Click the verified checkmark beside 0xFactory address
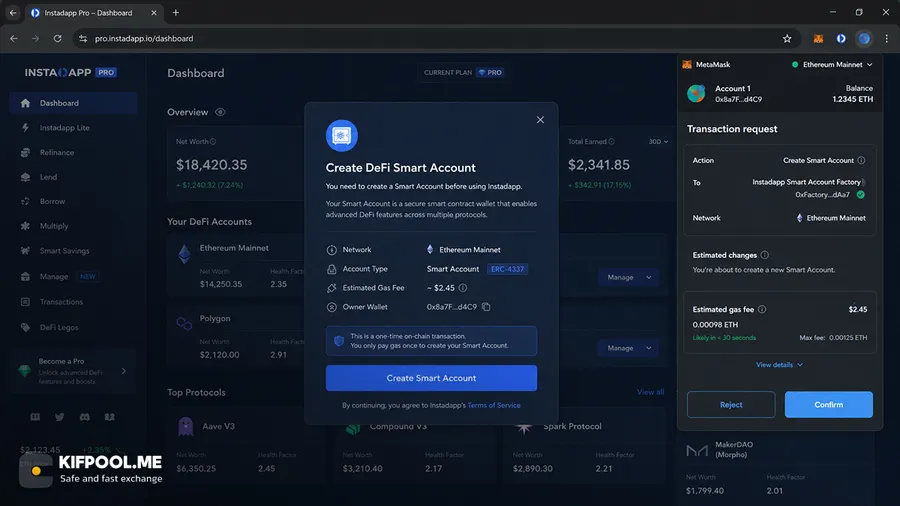The height and width of the screenshot is (506, 900). (x=860, y=195)
